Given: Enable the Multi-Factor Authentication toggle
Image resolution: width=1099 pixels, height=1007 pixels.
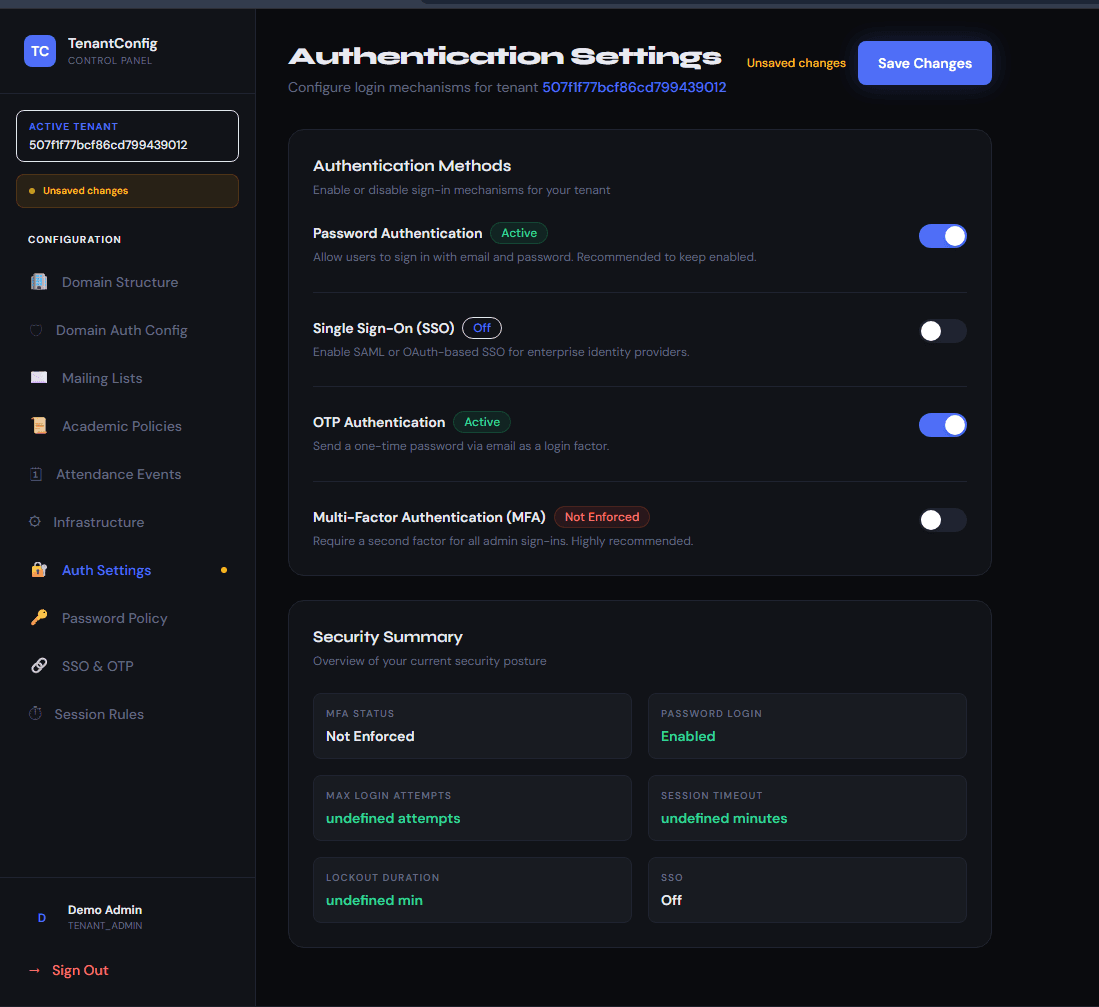Looking at the screenshot, I should click(x=942, y=520).
